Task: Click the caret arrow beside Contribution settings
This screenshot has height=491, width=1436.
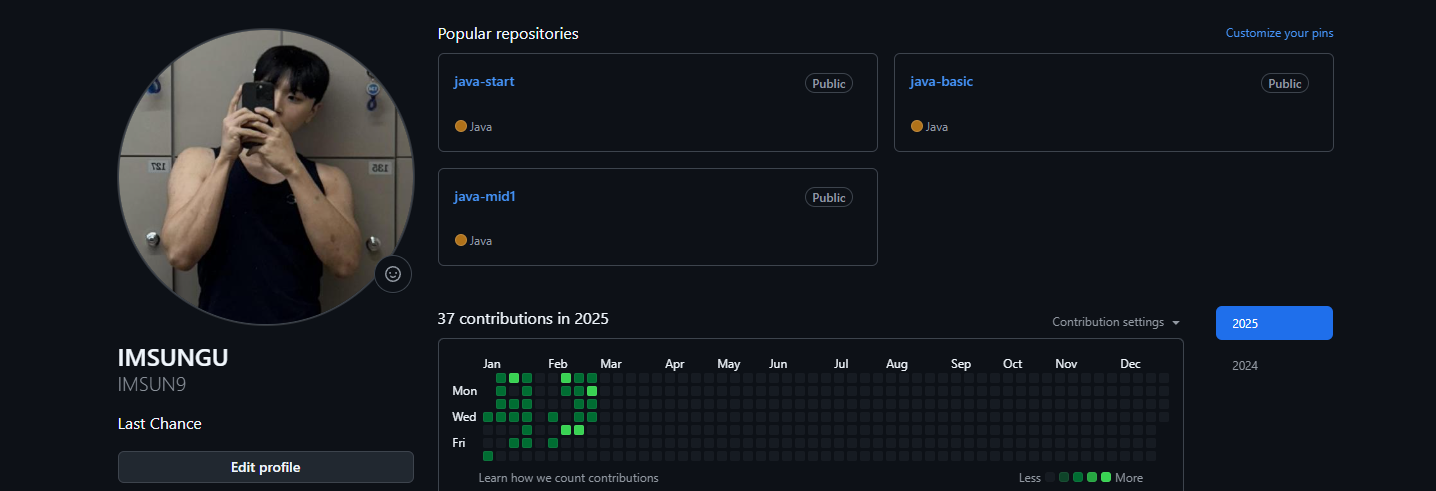Action: tap(1176, 323)
